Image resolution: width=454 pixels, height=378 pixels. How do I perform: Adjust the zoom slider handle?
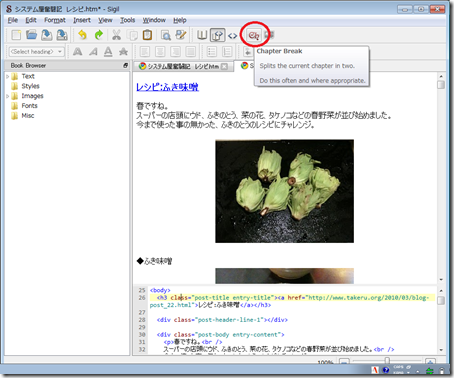(x=387, y=360)
